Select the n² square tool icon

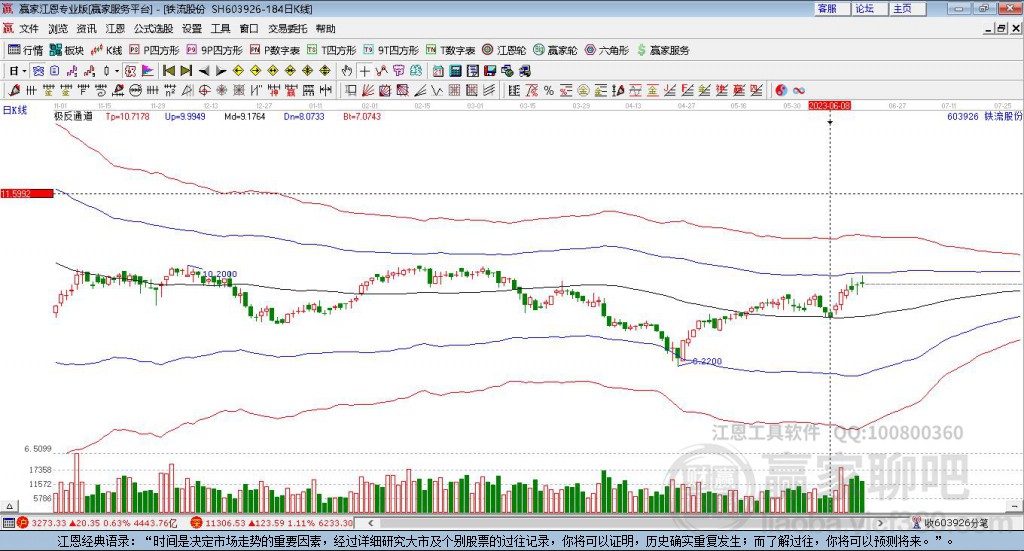point(170,90)
